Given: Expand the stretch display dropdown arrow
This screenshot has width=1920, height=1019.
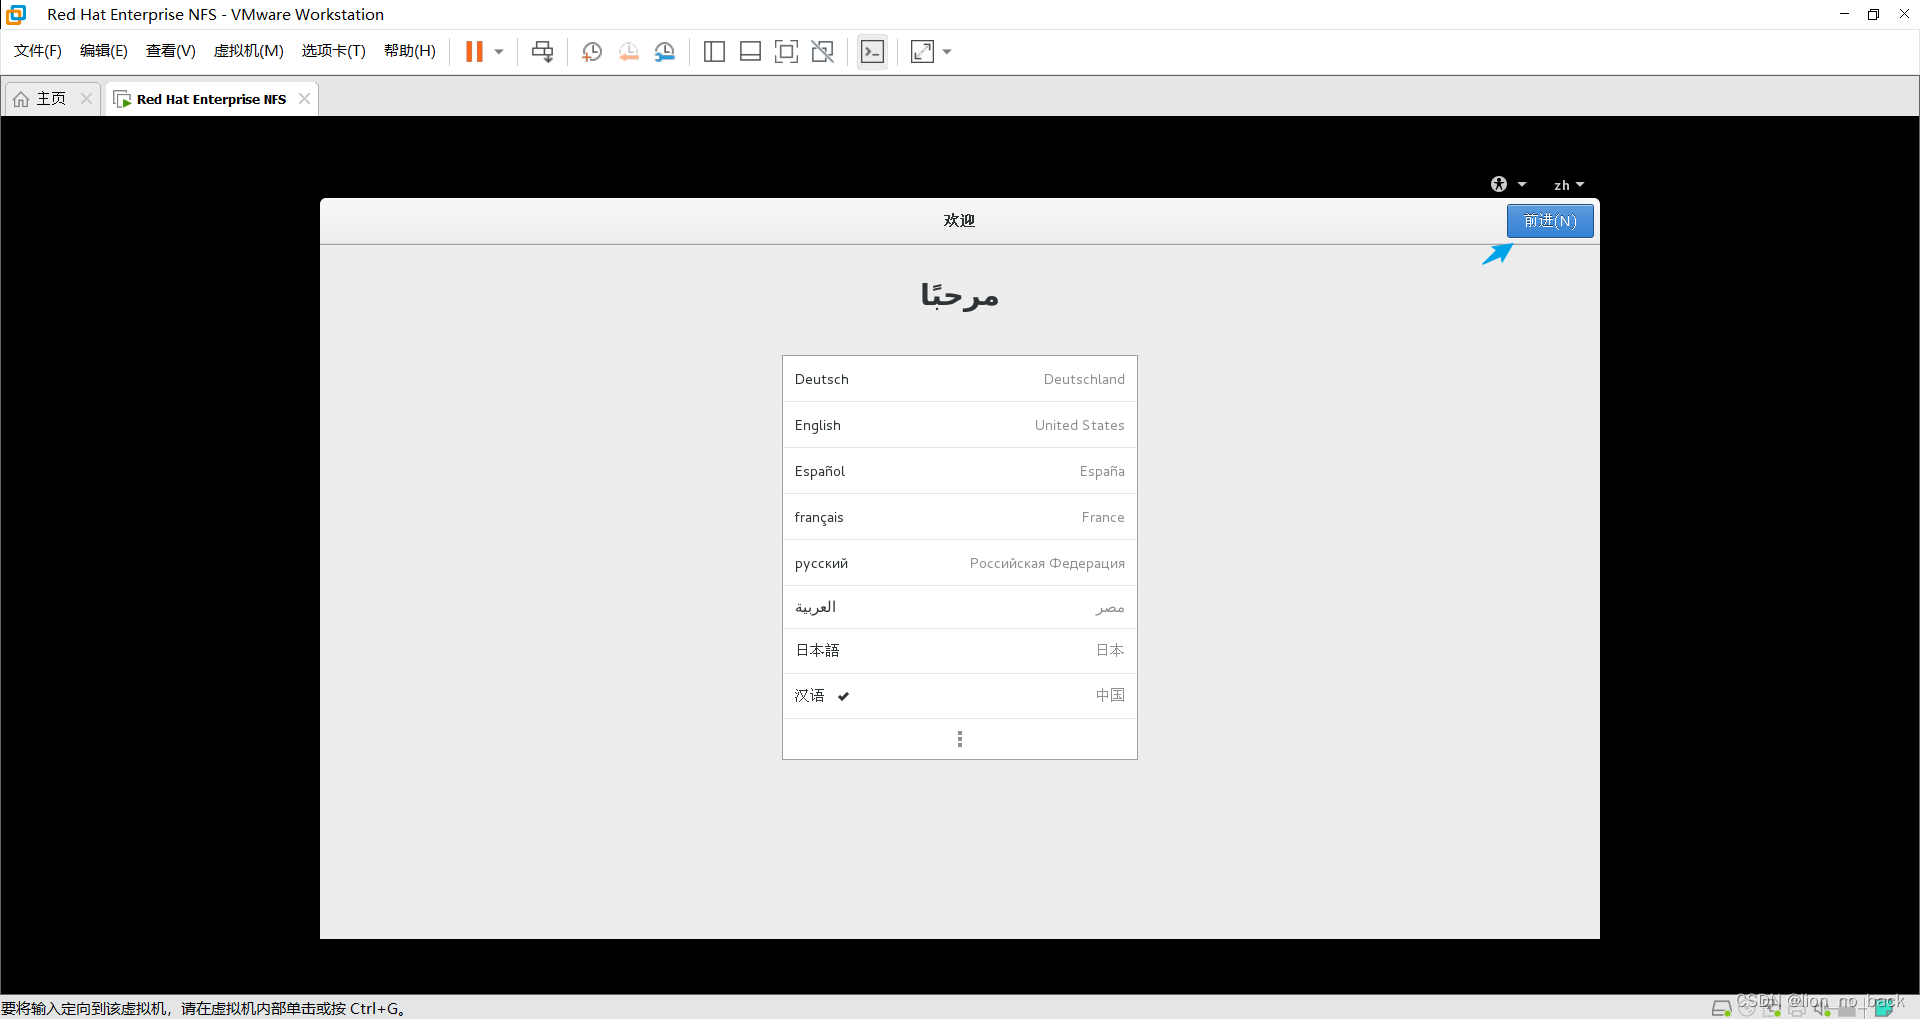Looking at the screenshot, I should 947,51.
